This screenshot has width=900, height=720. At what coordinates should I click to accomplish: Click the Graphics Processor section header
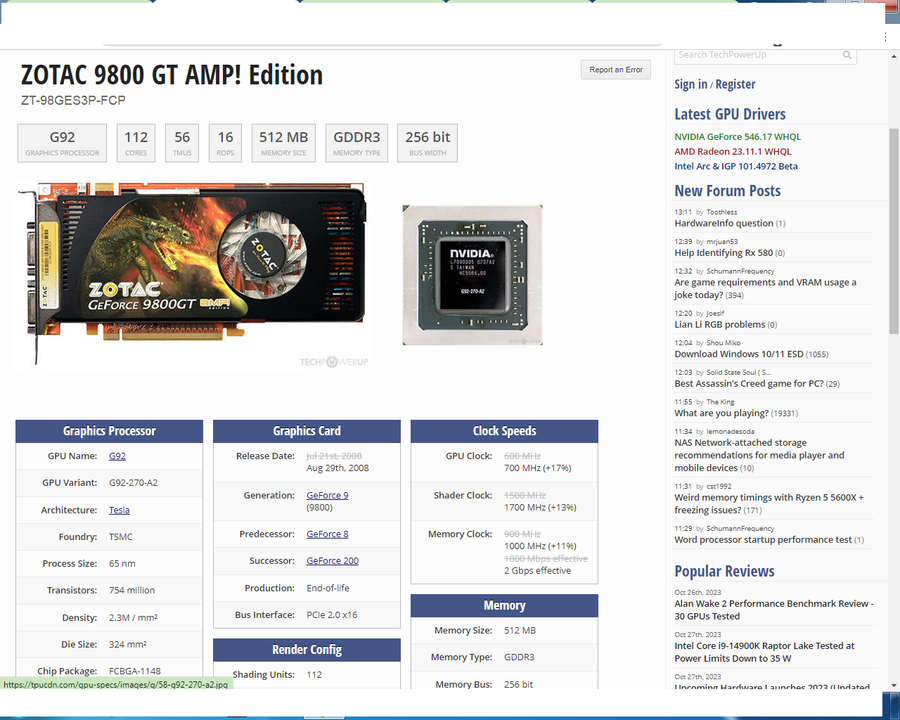(109, 431)
